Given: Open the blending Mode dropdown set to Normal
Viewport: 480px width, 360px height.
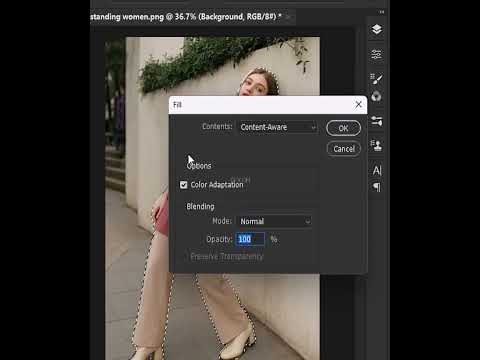Looking at the screenshot, I should click(275, 221).
